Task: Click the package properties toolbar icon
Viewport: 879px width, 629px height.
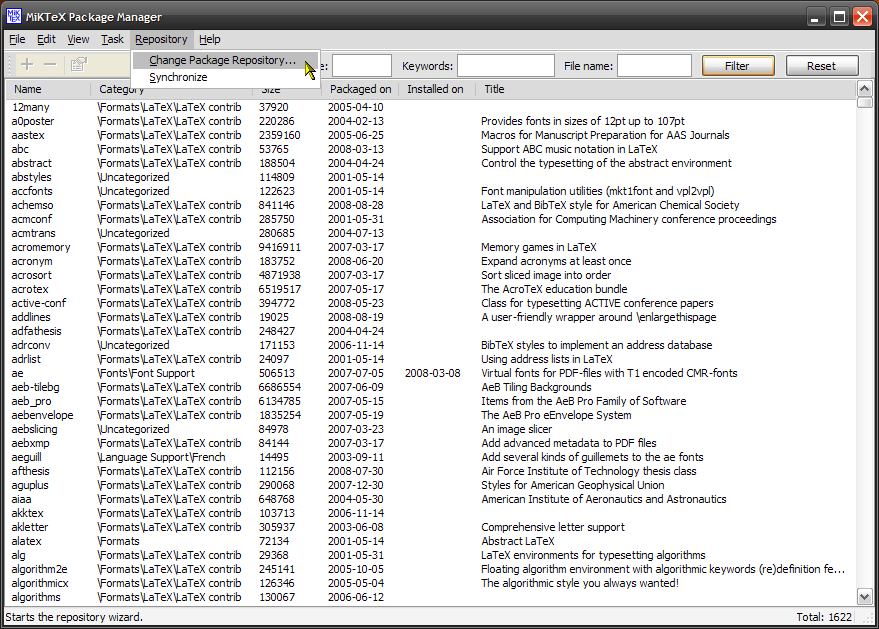Action: tap(79, 64)
